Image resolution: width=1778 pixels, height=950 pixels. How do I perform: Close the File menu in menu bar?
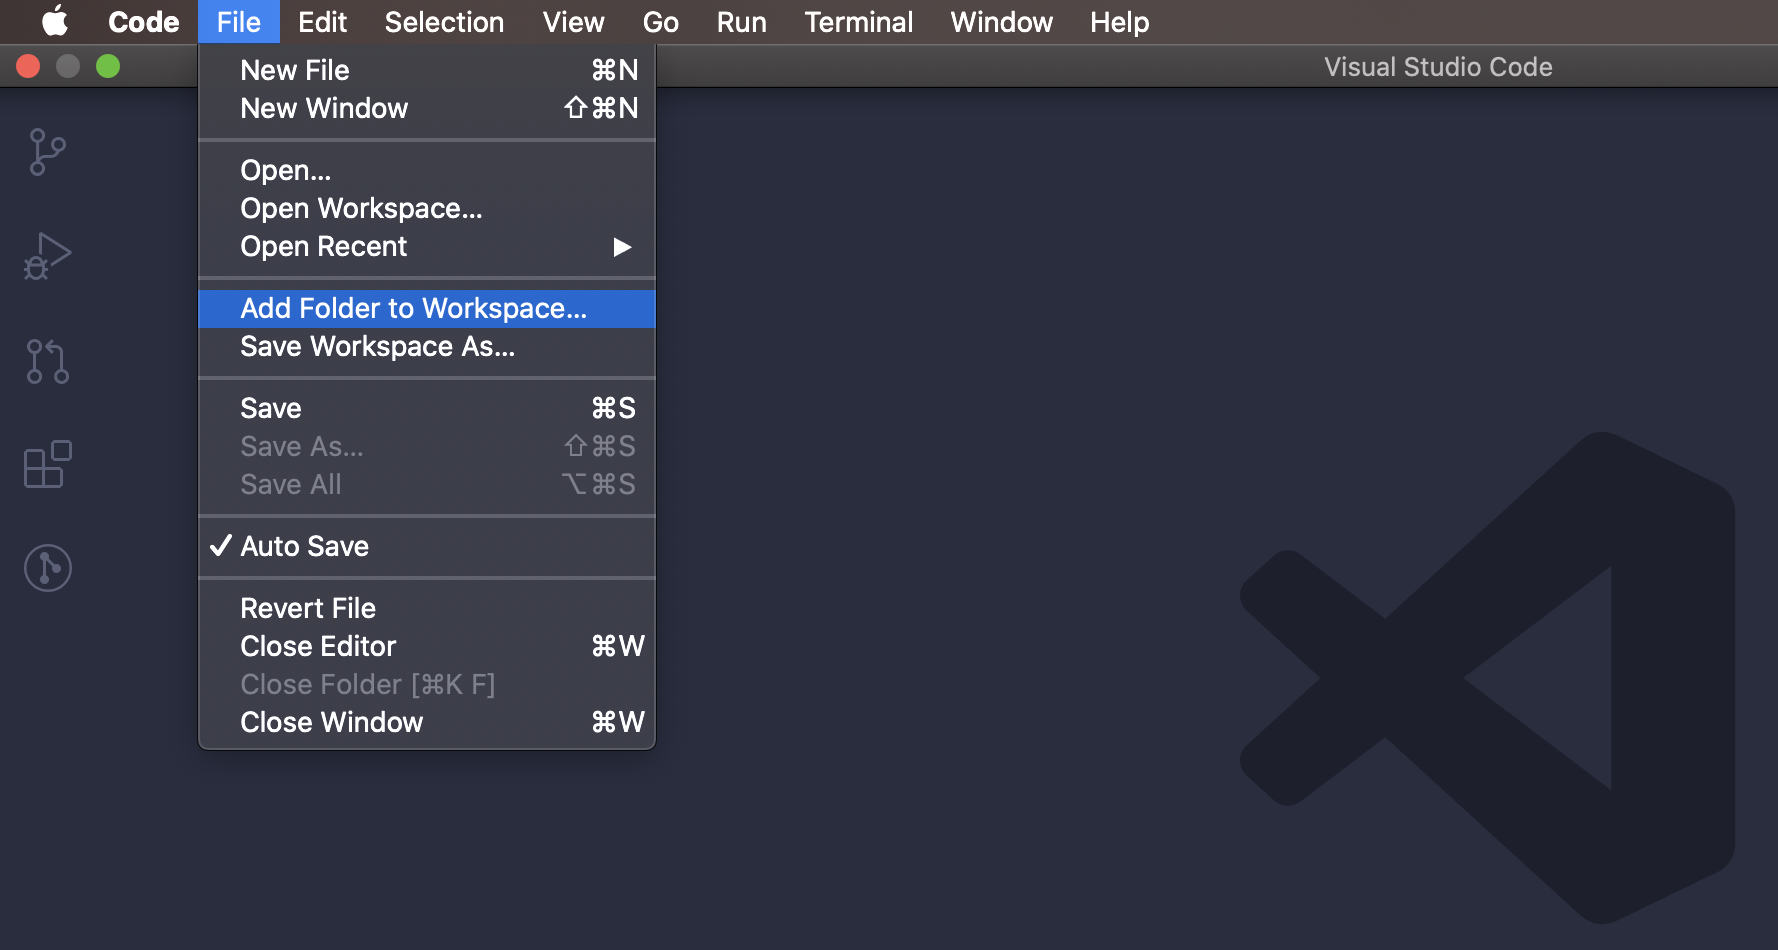(x=238, y=22)
